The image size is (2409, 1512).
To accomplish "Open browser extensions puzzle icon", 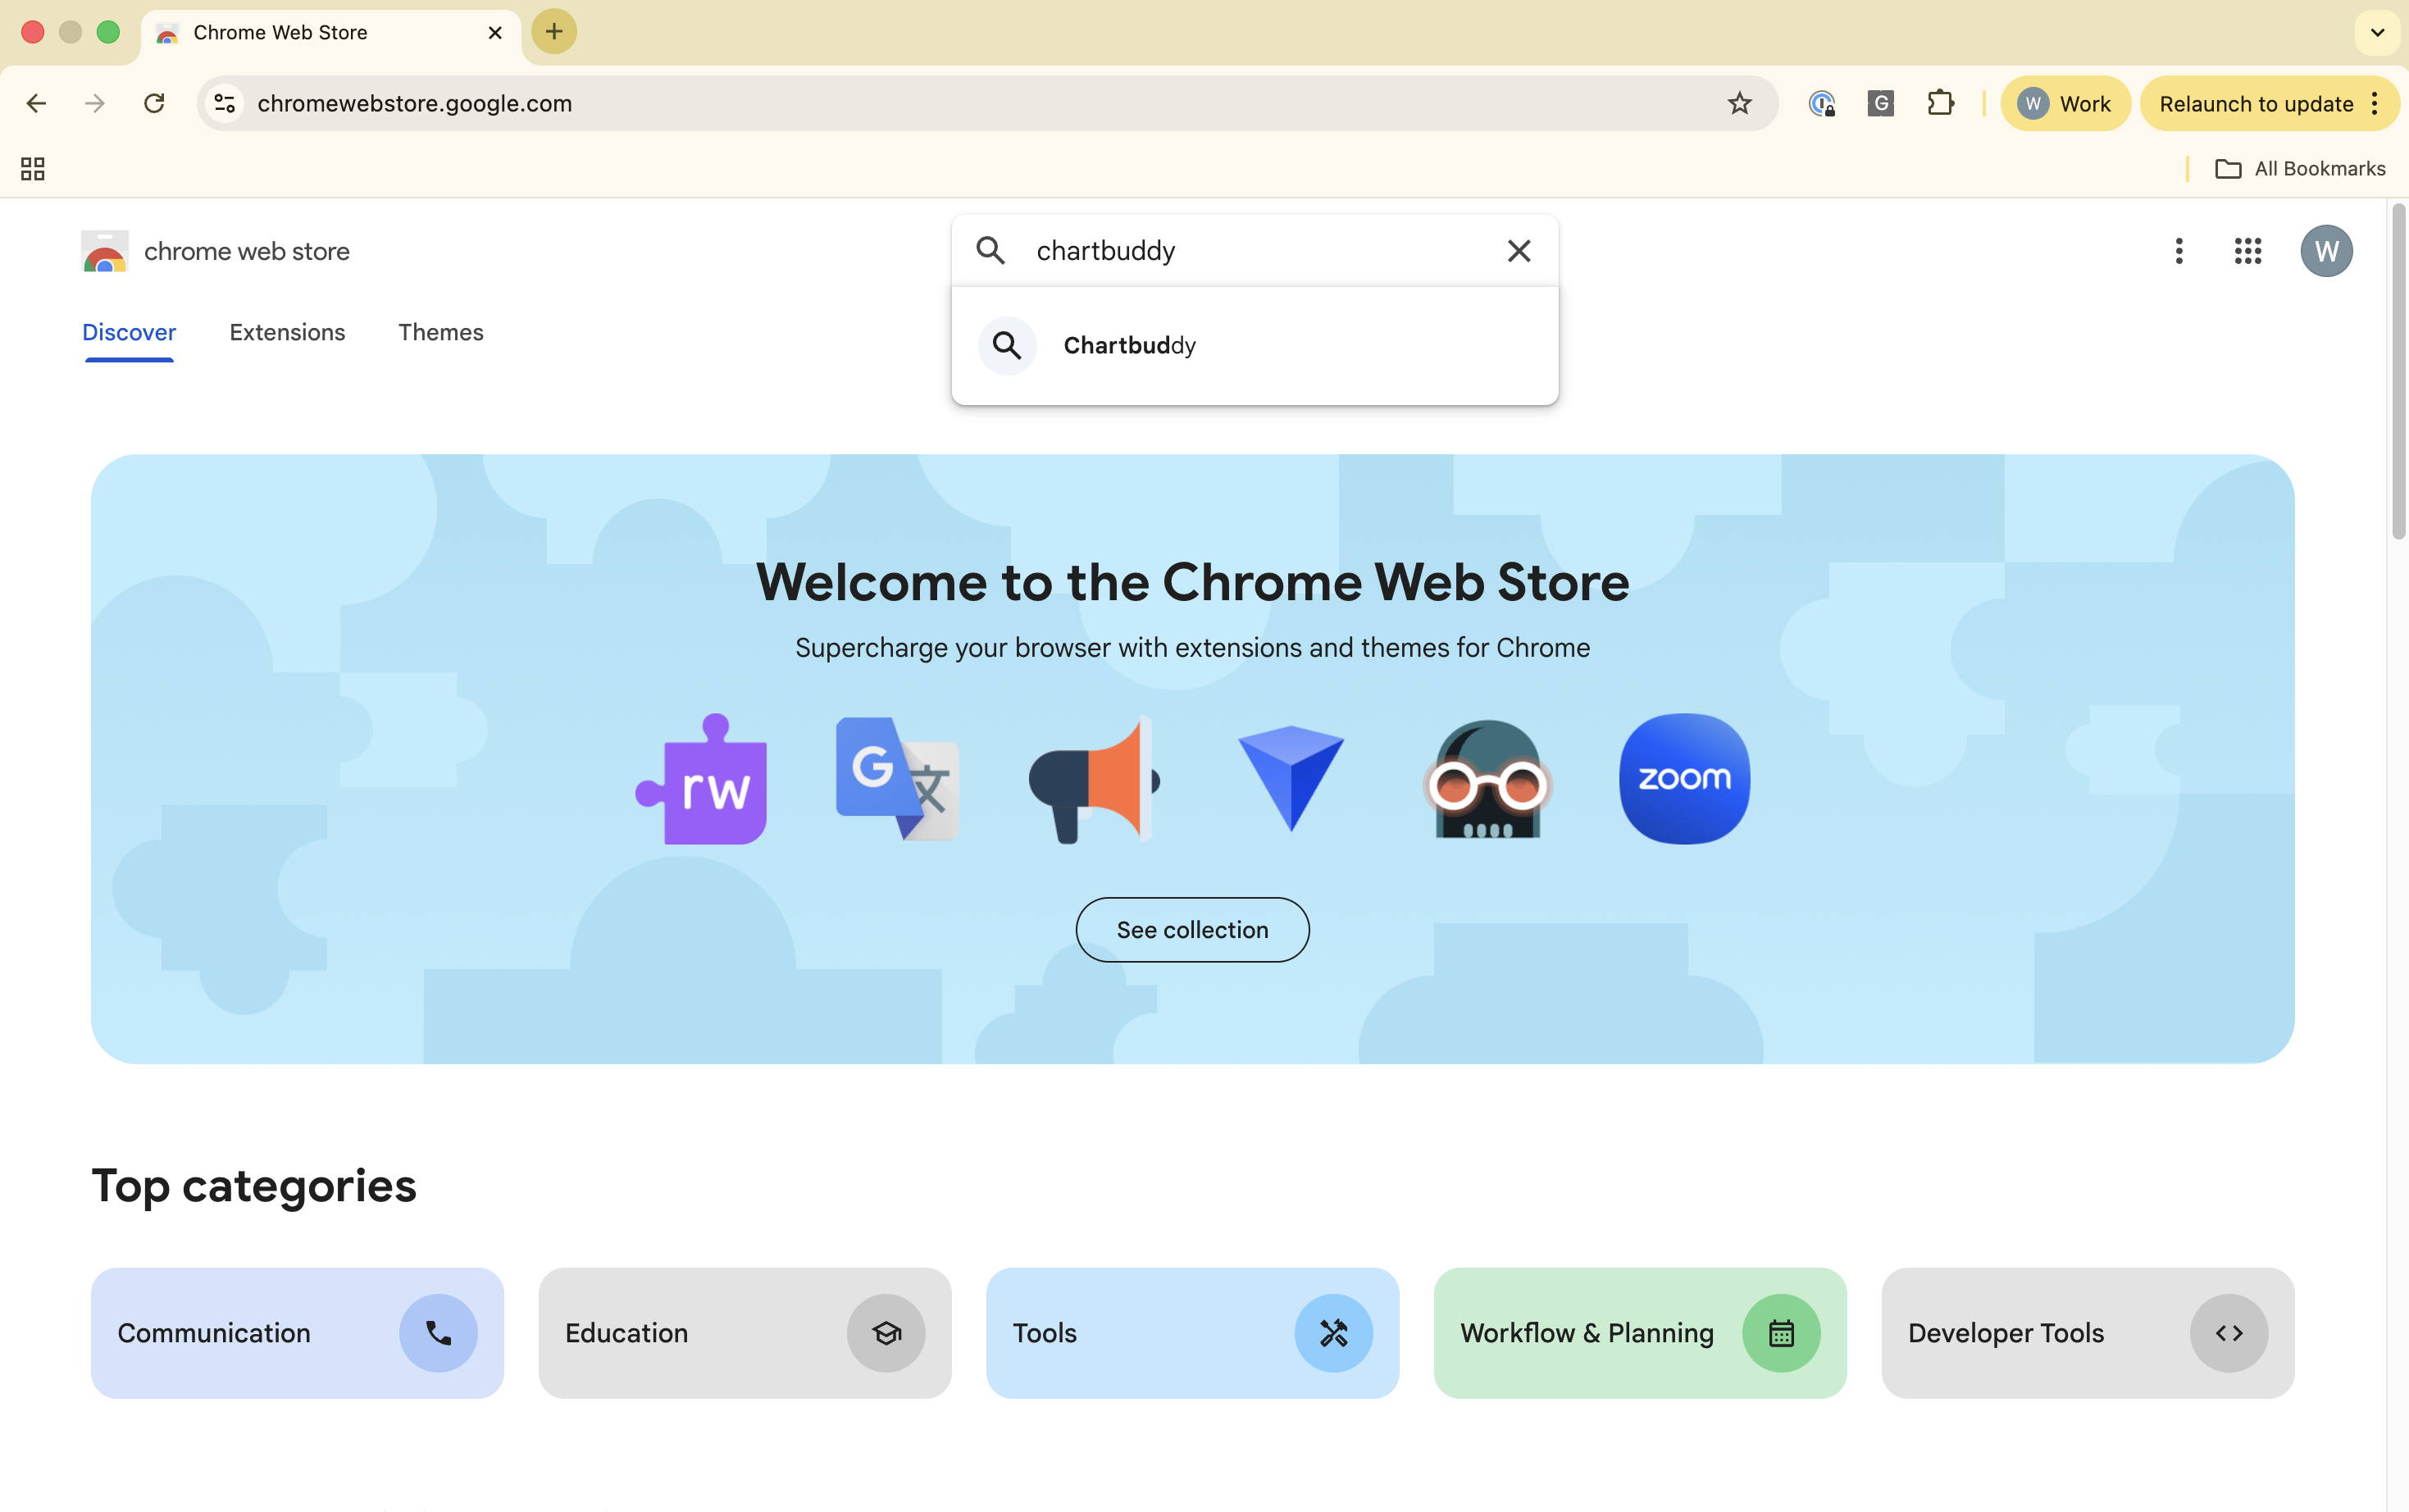I will pos(1939,102).
